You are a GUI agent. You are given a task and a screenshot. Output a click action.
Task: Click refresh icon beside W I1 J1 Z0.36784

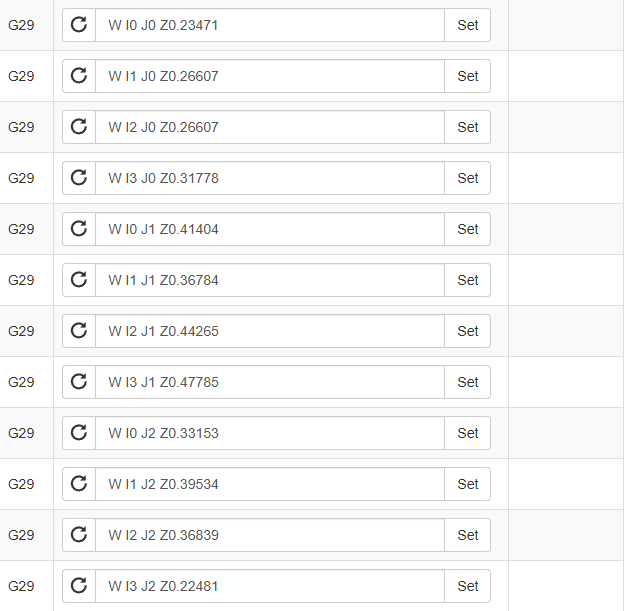[79, 280]
